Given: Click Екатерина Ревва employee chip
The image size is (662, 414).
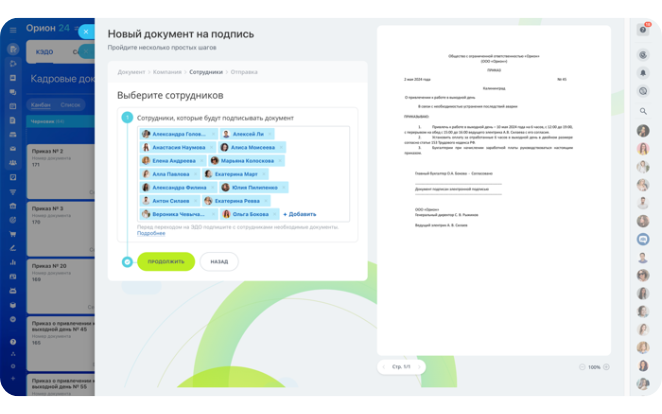Looking at the screenshot, I should pyautogui.click(x=237, y=201).
